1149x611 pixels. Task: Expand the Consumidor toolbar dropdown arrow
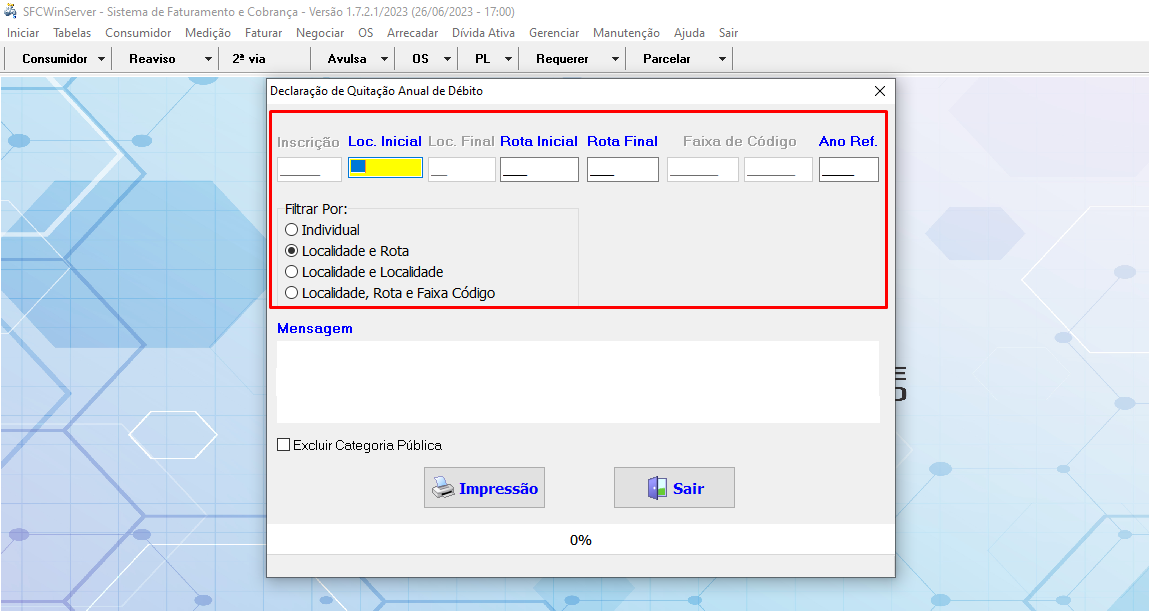click(102, 59)
